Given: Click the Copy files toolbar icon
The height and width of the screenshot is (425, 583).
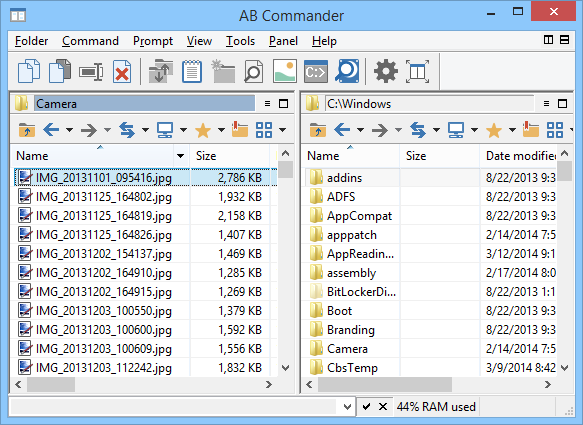Looking at the screenshot, I should [x=29, y=71].
